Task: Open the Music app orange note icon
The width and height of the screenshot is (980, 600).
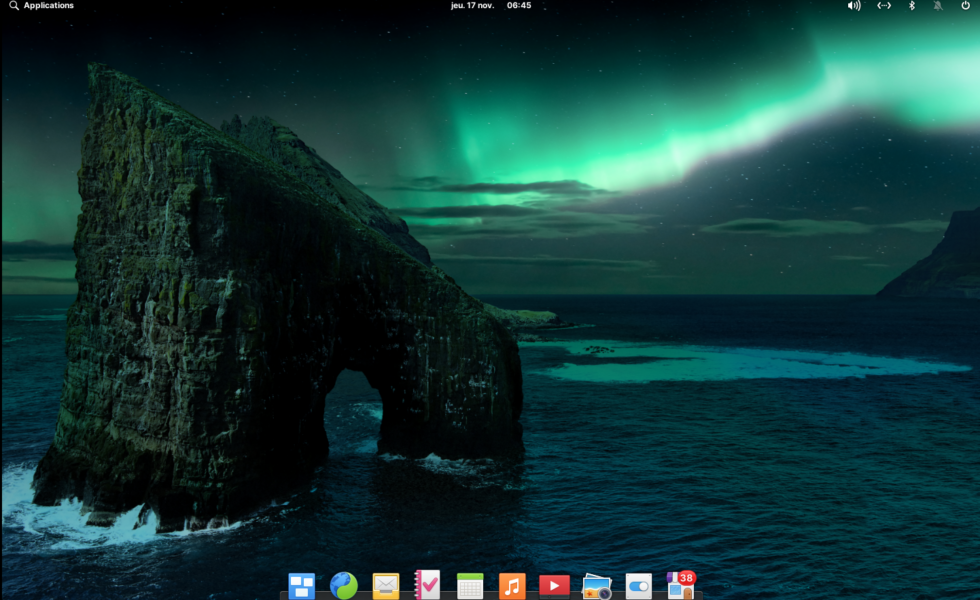Action: (x=512, y=586)
